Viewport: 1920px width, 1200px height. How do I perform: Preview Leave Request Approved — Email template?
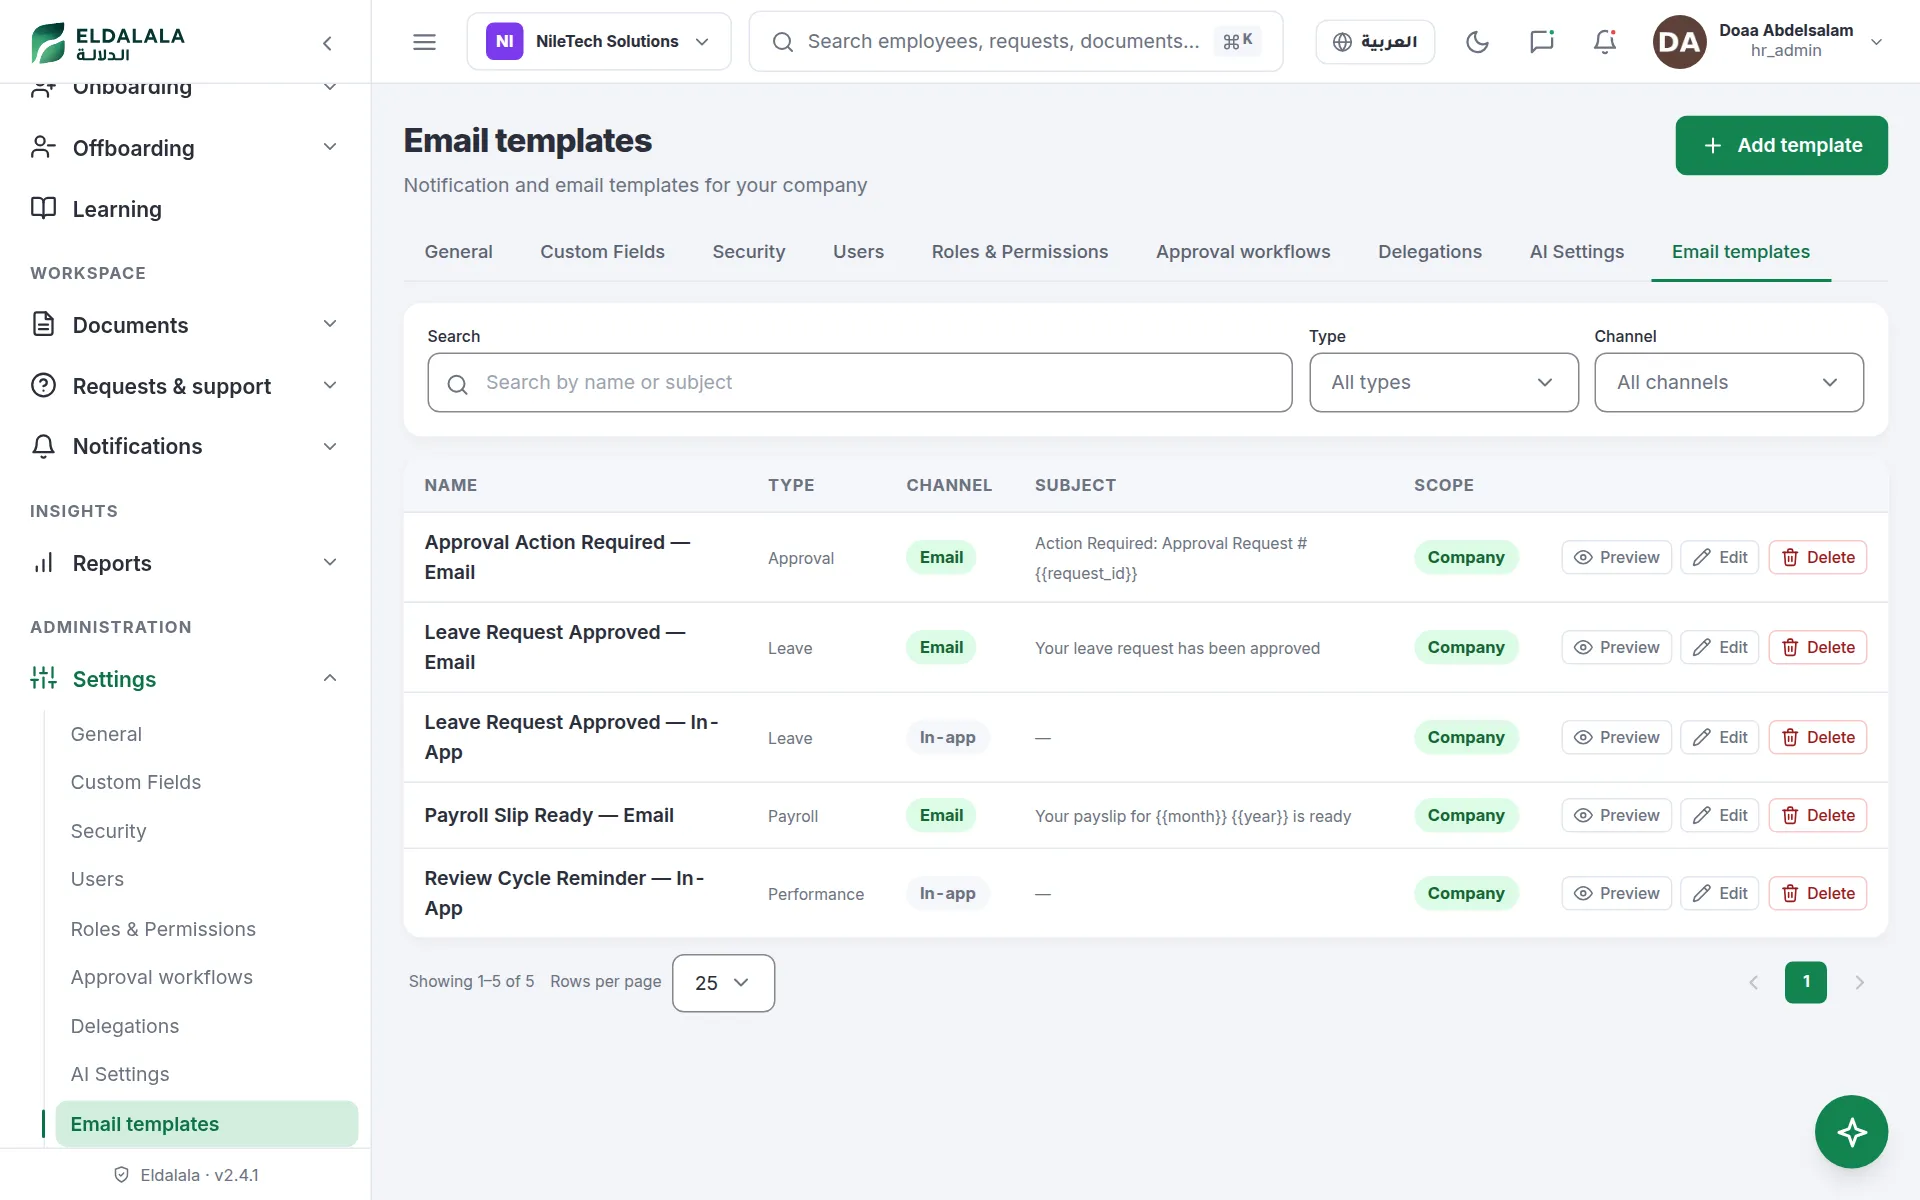coord(1616,648)
